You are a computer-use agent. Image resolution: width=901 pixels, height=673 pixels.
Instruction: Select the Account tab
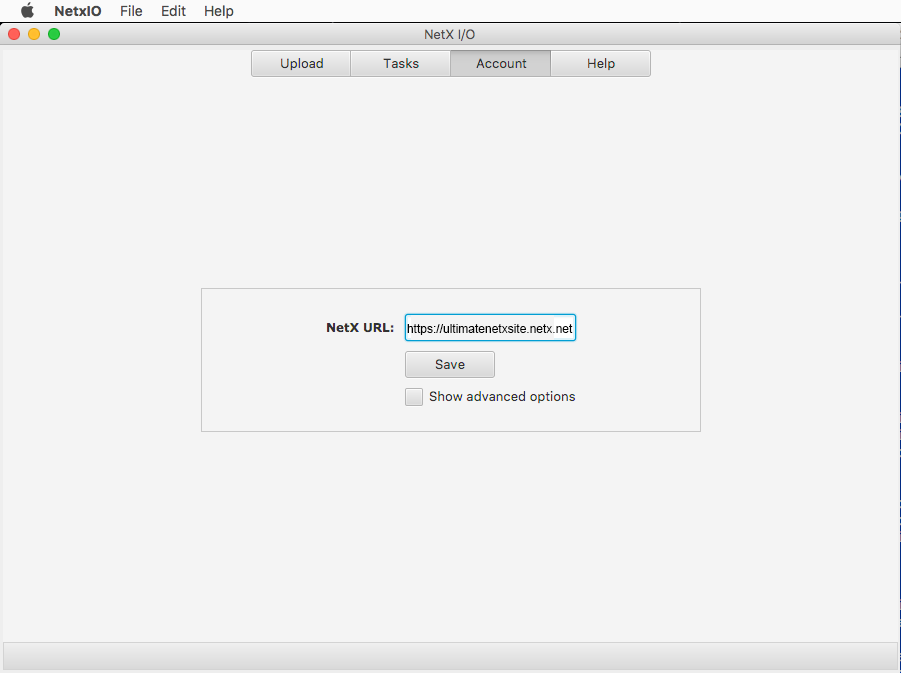501,63
